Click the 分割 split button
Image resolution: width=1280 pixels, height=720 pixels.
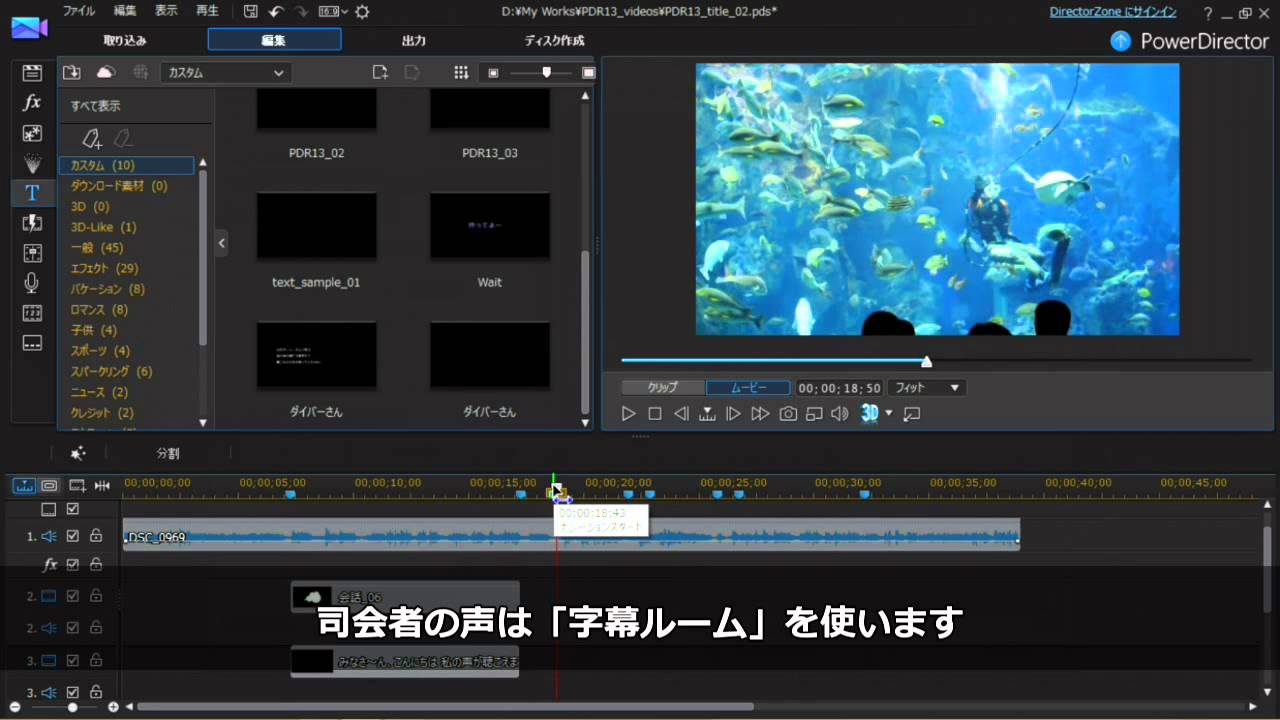coord(168,453)
